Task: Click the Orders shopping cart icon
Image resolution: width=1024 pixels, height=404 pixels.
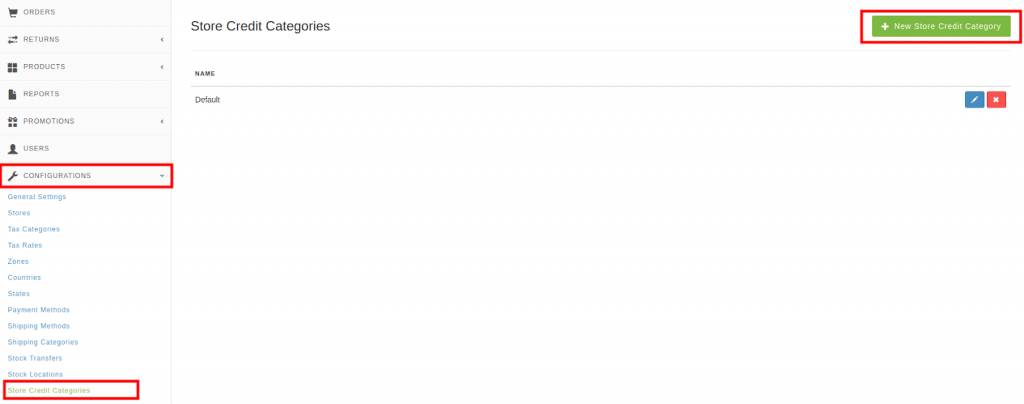Action: [x=12, y=12]
